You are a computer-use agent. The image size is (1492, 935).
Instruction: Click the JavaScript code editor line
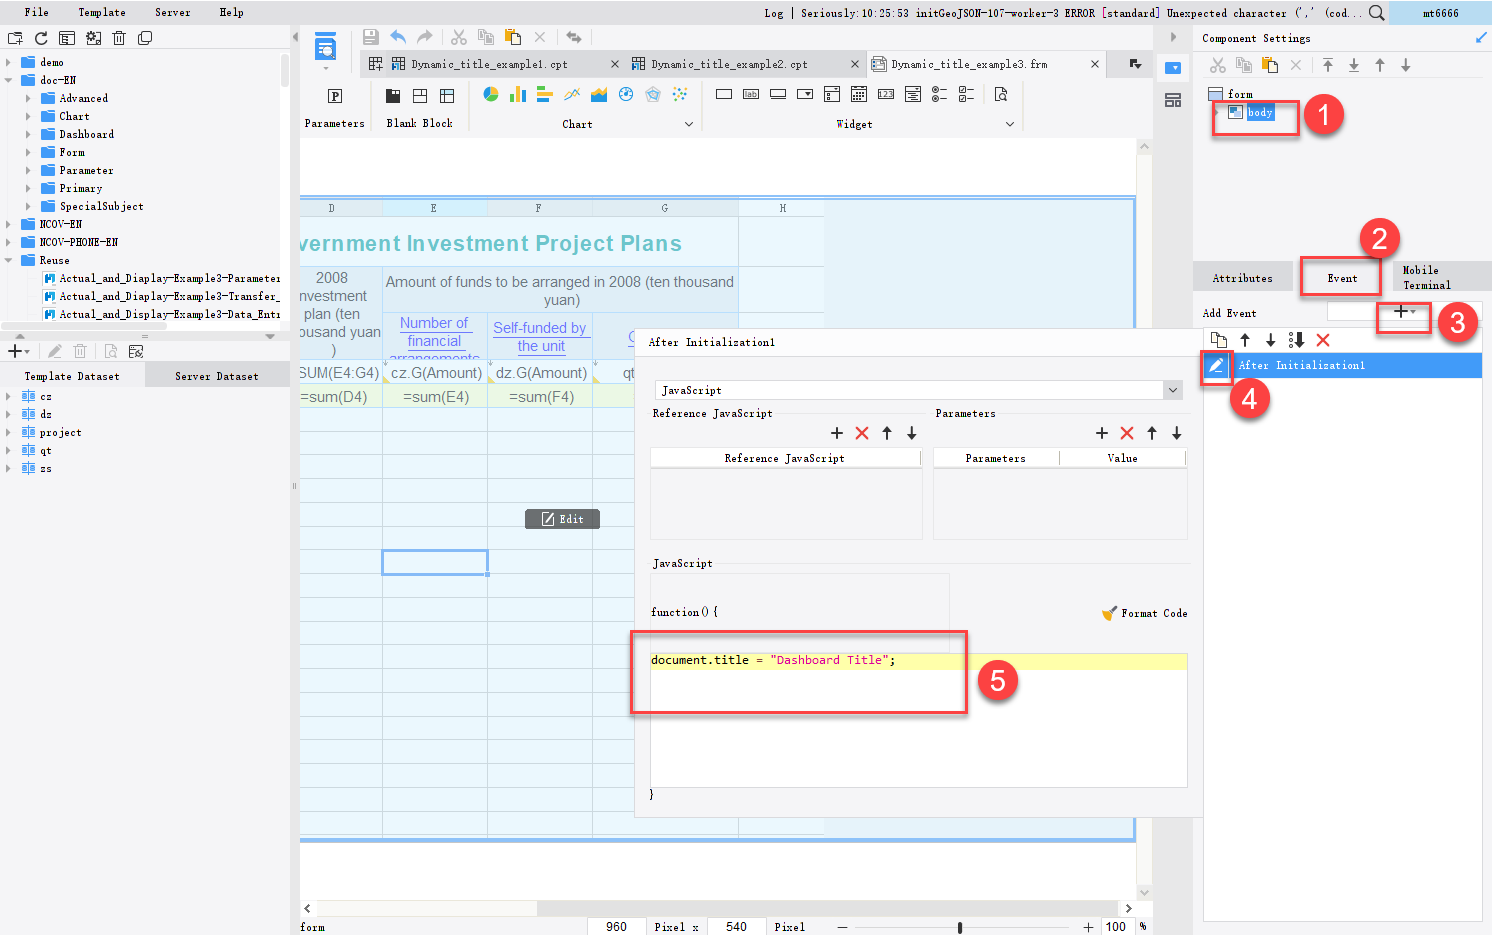919,660
